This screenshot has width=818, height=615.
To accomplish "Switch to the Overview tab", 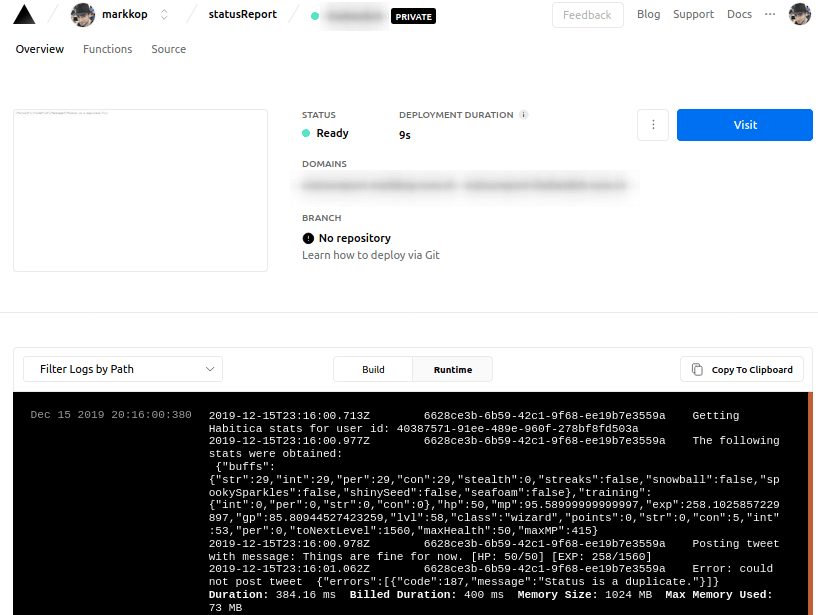I will (40, 49).
